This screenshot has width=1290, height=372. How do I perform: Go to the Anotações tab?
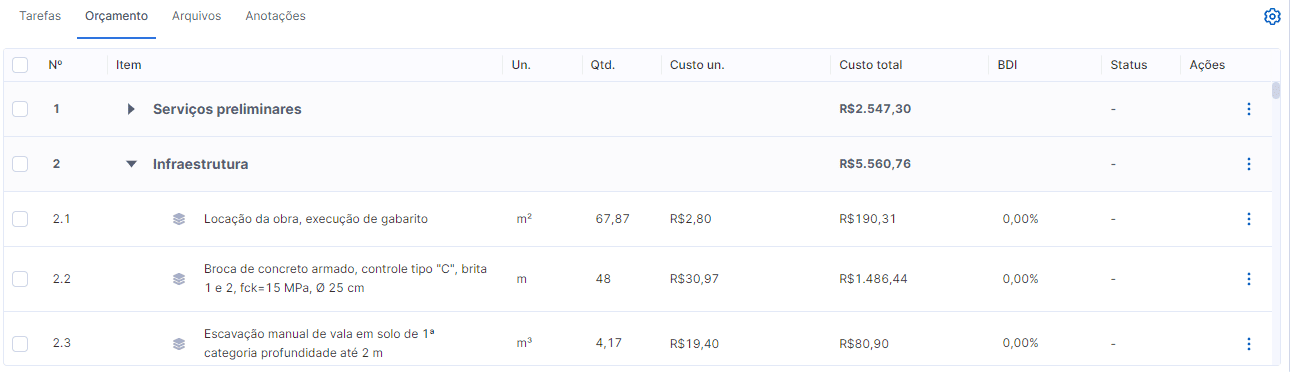[x=276, y=16]
